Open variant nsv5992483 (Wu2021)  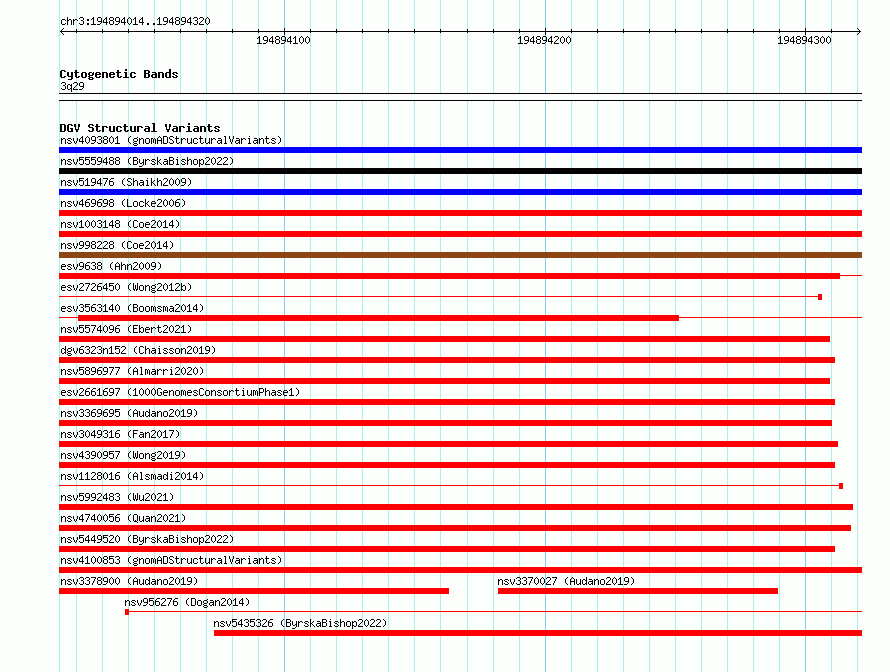[117, 497]
